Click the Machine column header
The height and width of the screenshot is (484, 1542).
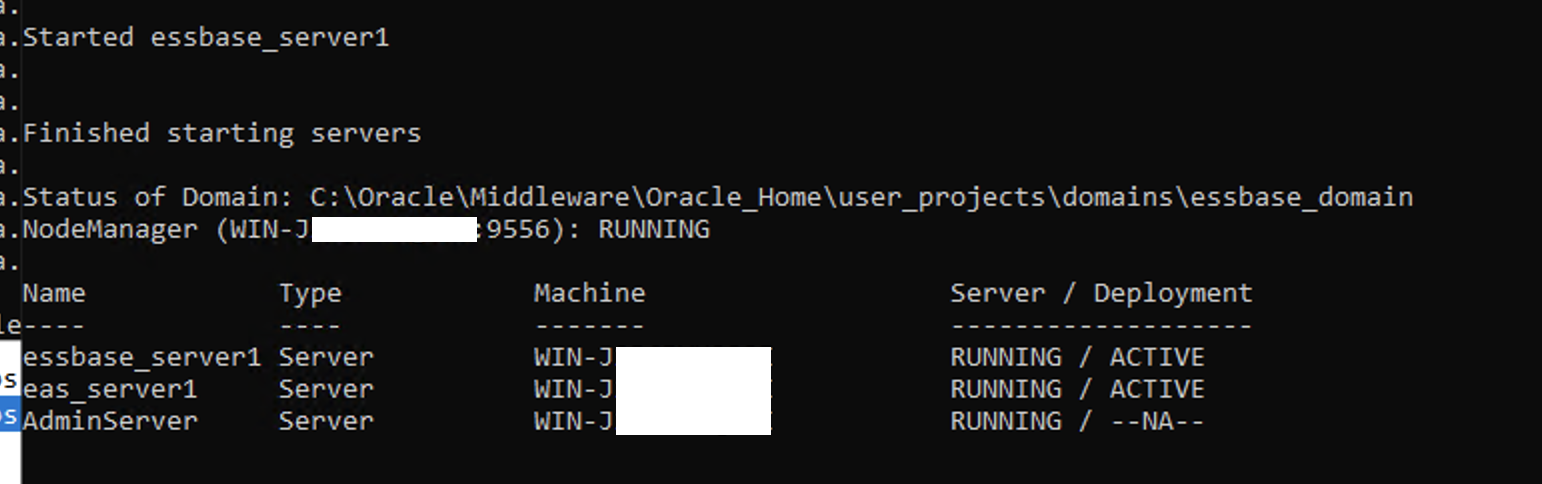coord(589,293)
